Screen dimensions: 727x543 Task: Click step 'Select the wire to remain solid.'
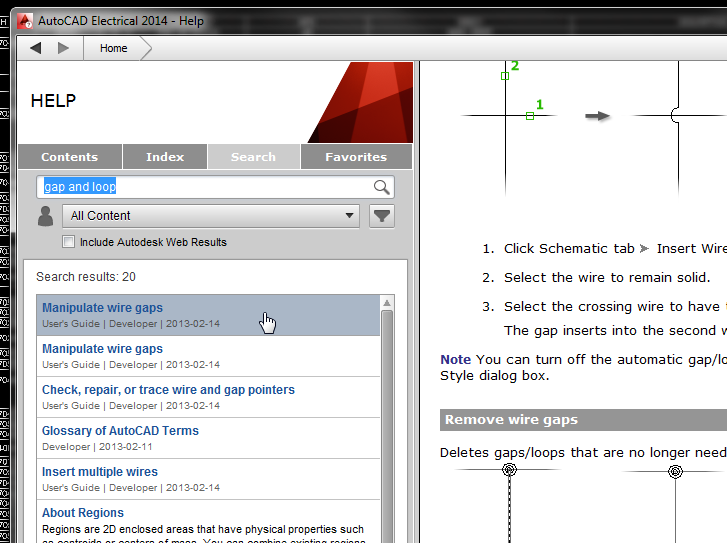(607, 277)
